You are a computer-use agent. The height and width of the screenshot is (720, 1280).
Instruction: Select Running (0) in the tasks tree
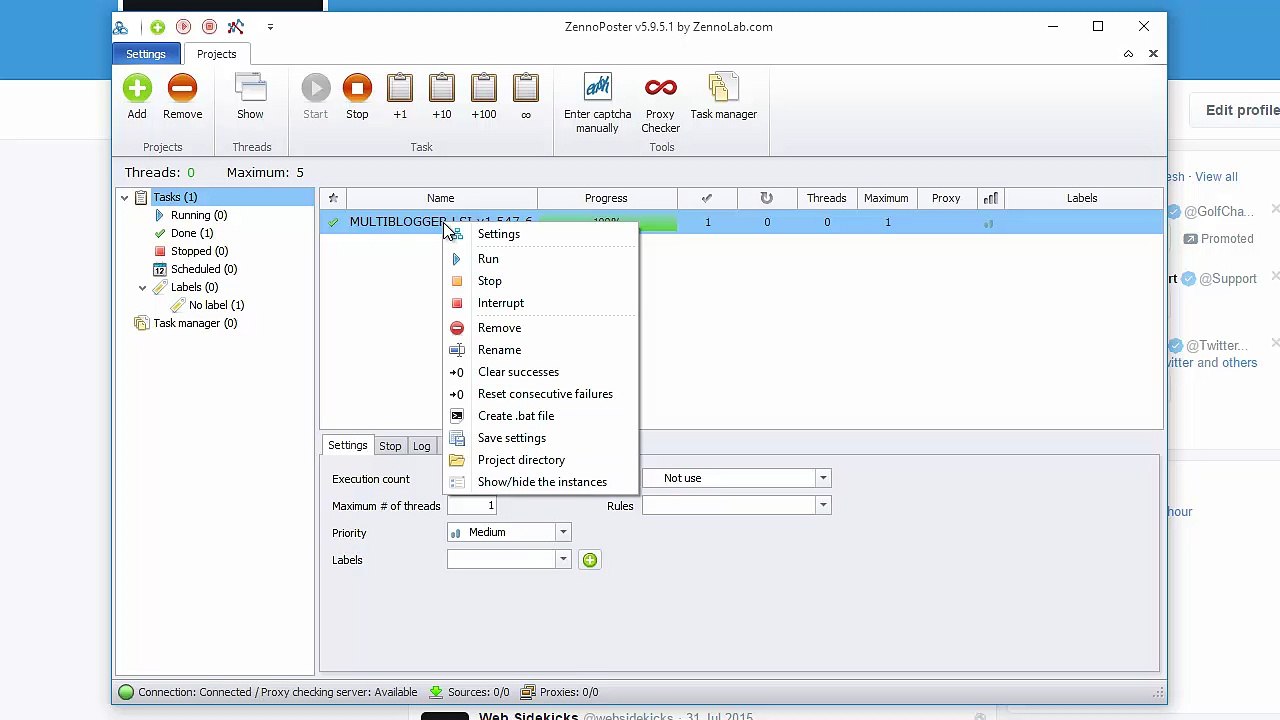(199, 215)
